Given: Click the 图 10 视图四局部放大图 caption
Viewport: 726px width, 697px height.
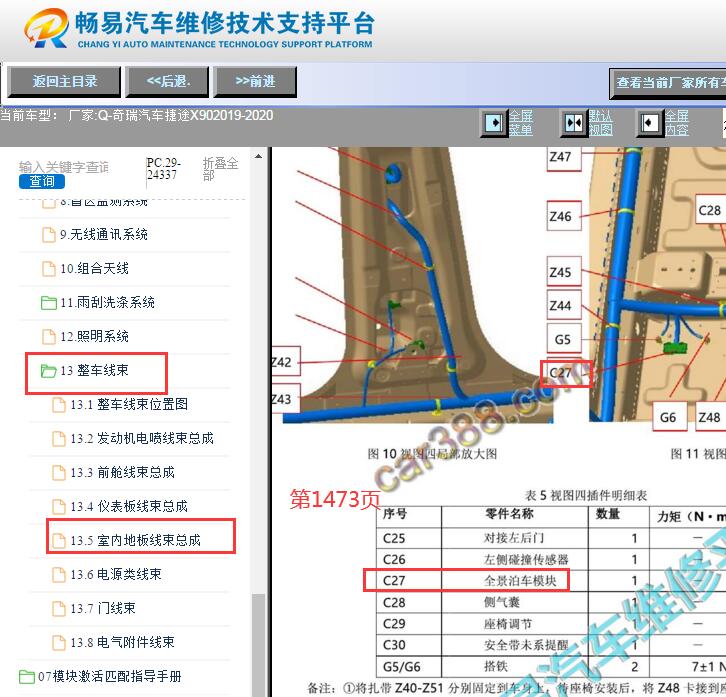Looking at the screenshot, I should coord(432,454).
